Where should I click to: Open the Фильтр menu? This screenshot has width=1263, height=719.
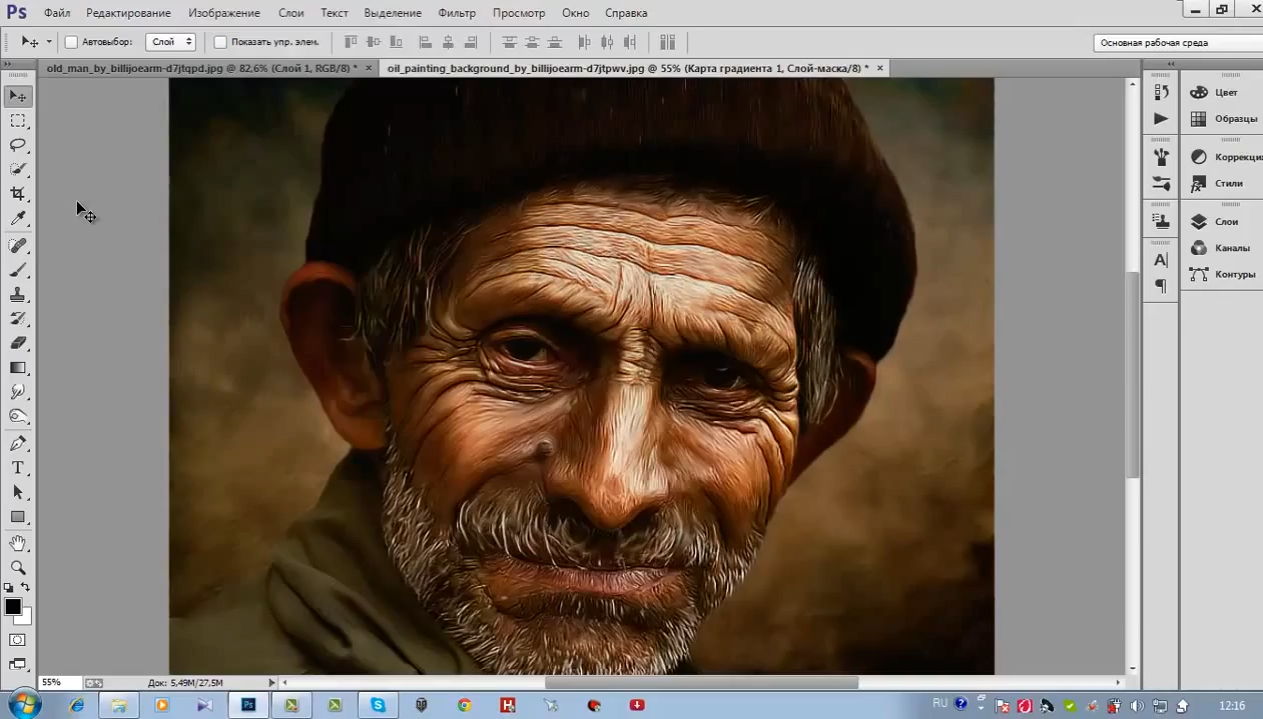tap(457, 13)
